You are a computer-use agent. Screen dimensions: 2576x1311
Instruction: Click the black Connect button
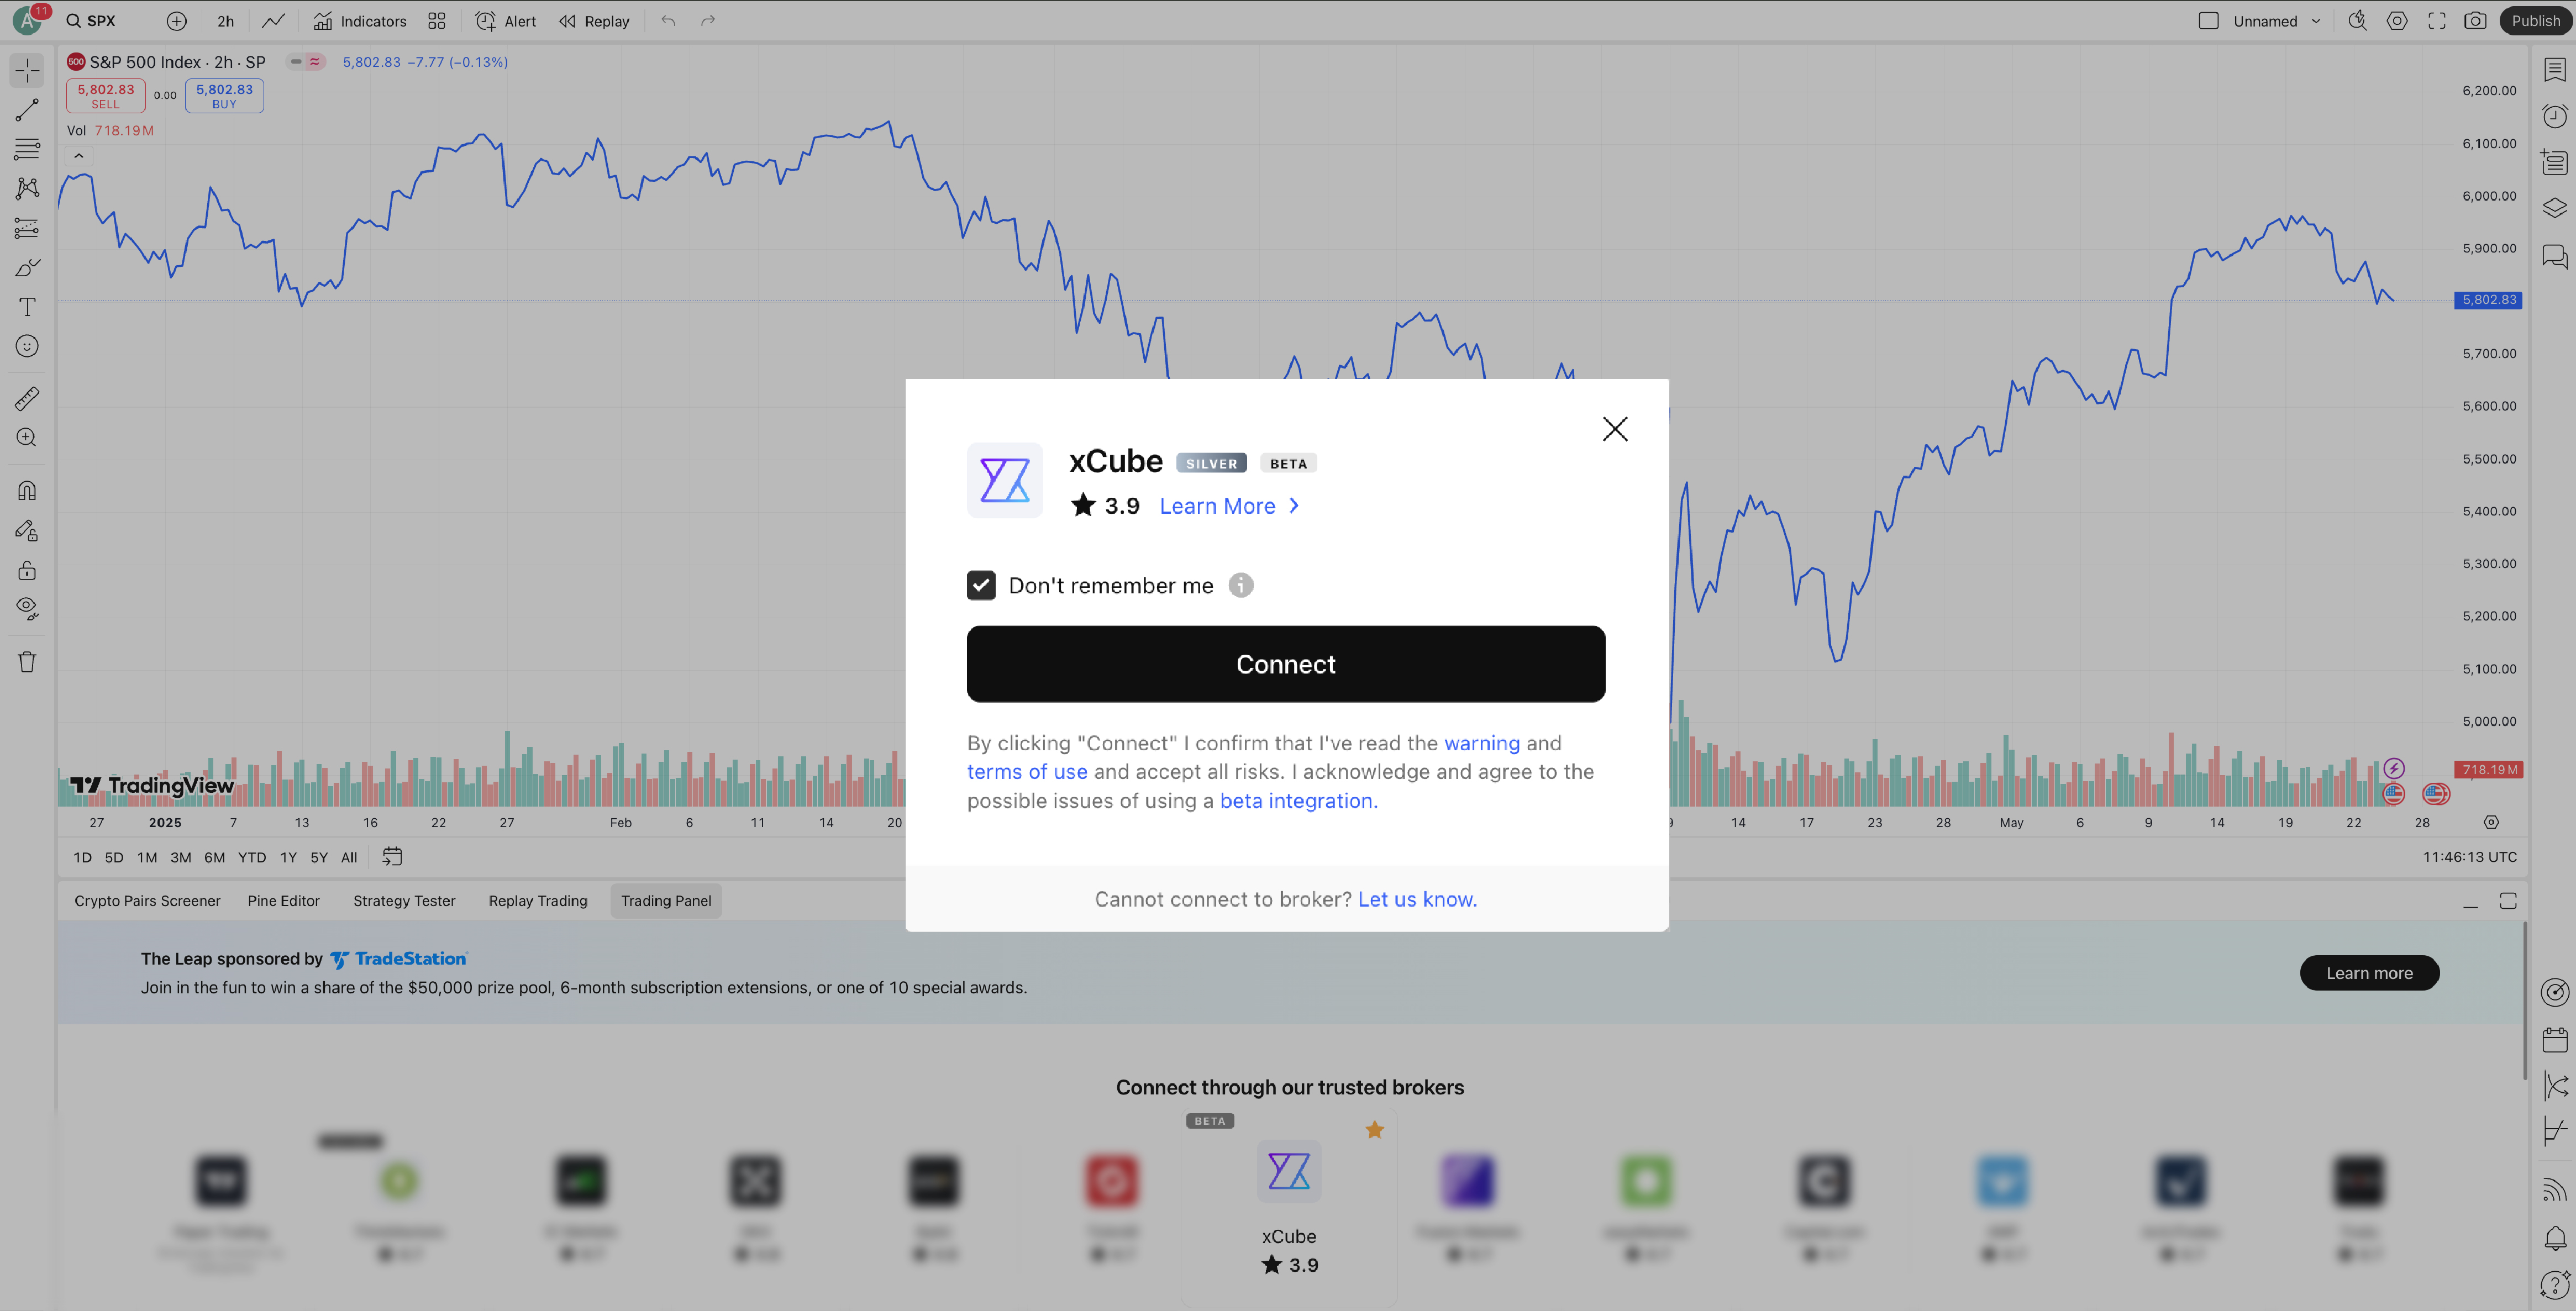(1286, 664)
